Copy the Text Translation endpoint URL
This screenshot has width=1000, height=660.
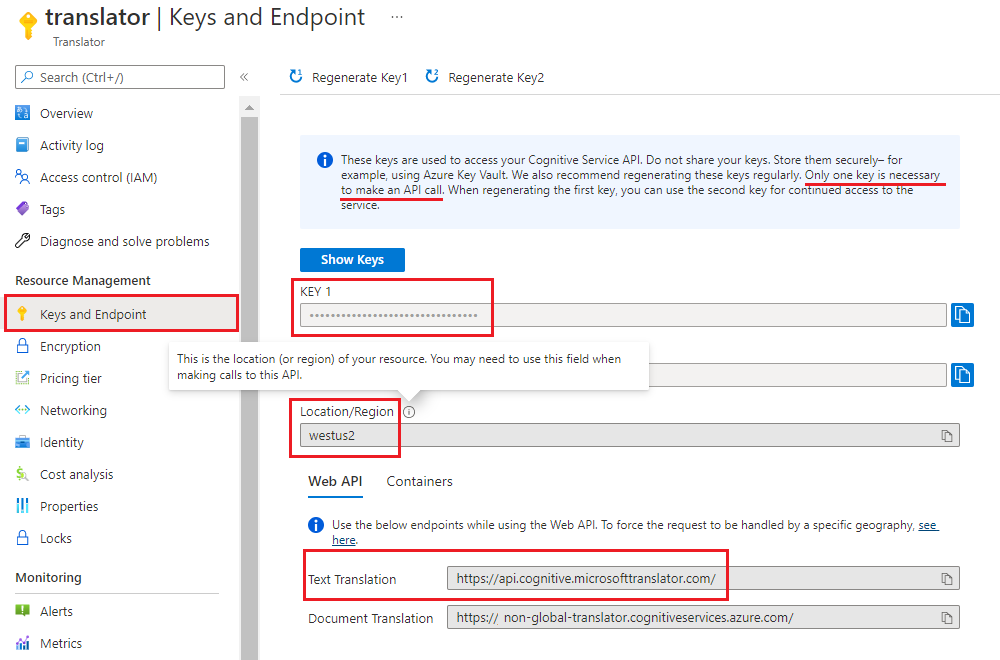tap(946, 579)
